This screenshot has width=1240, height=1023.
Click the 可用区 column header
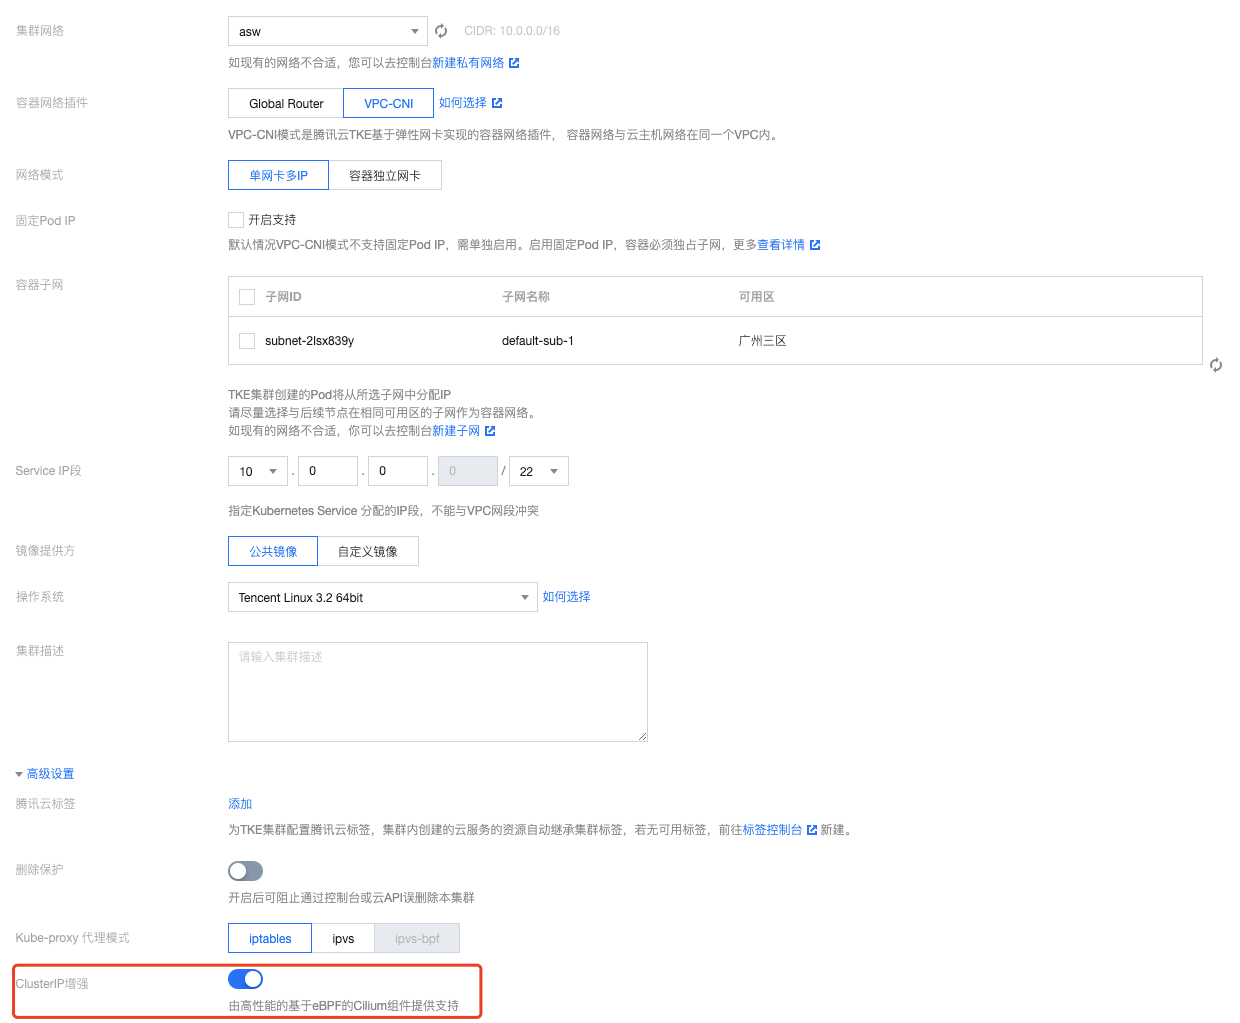click(x=757, y=297)
